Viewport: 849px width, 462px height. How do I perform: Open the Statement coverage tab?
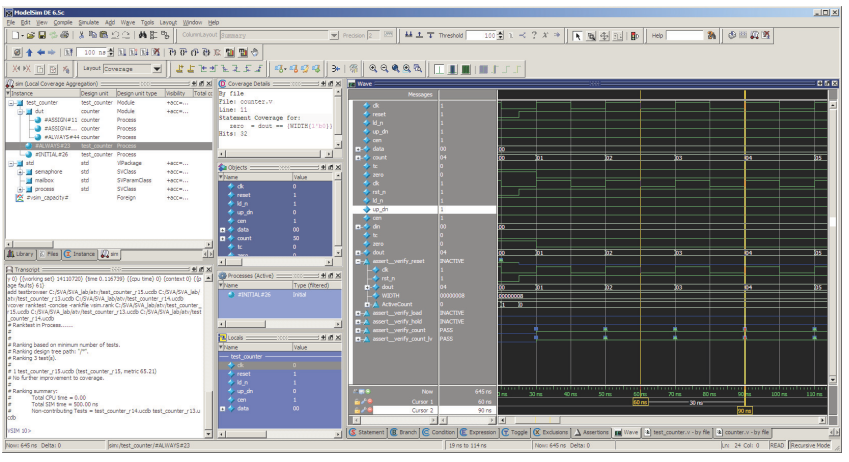[x=367, y=432]
